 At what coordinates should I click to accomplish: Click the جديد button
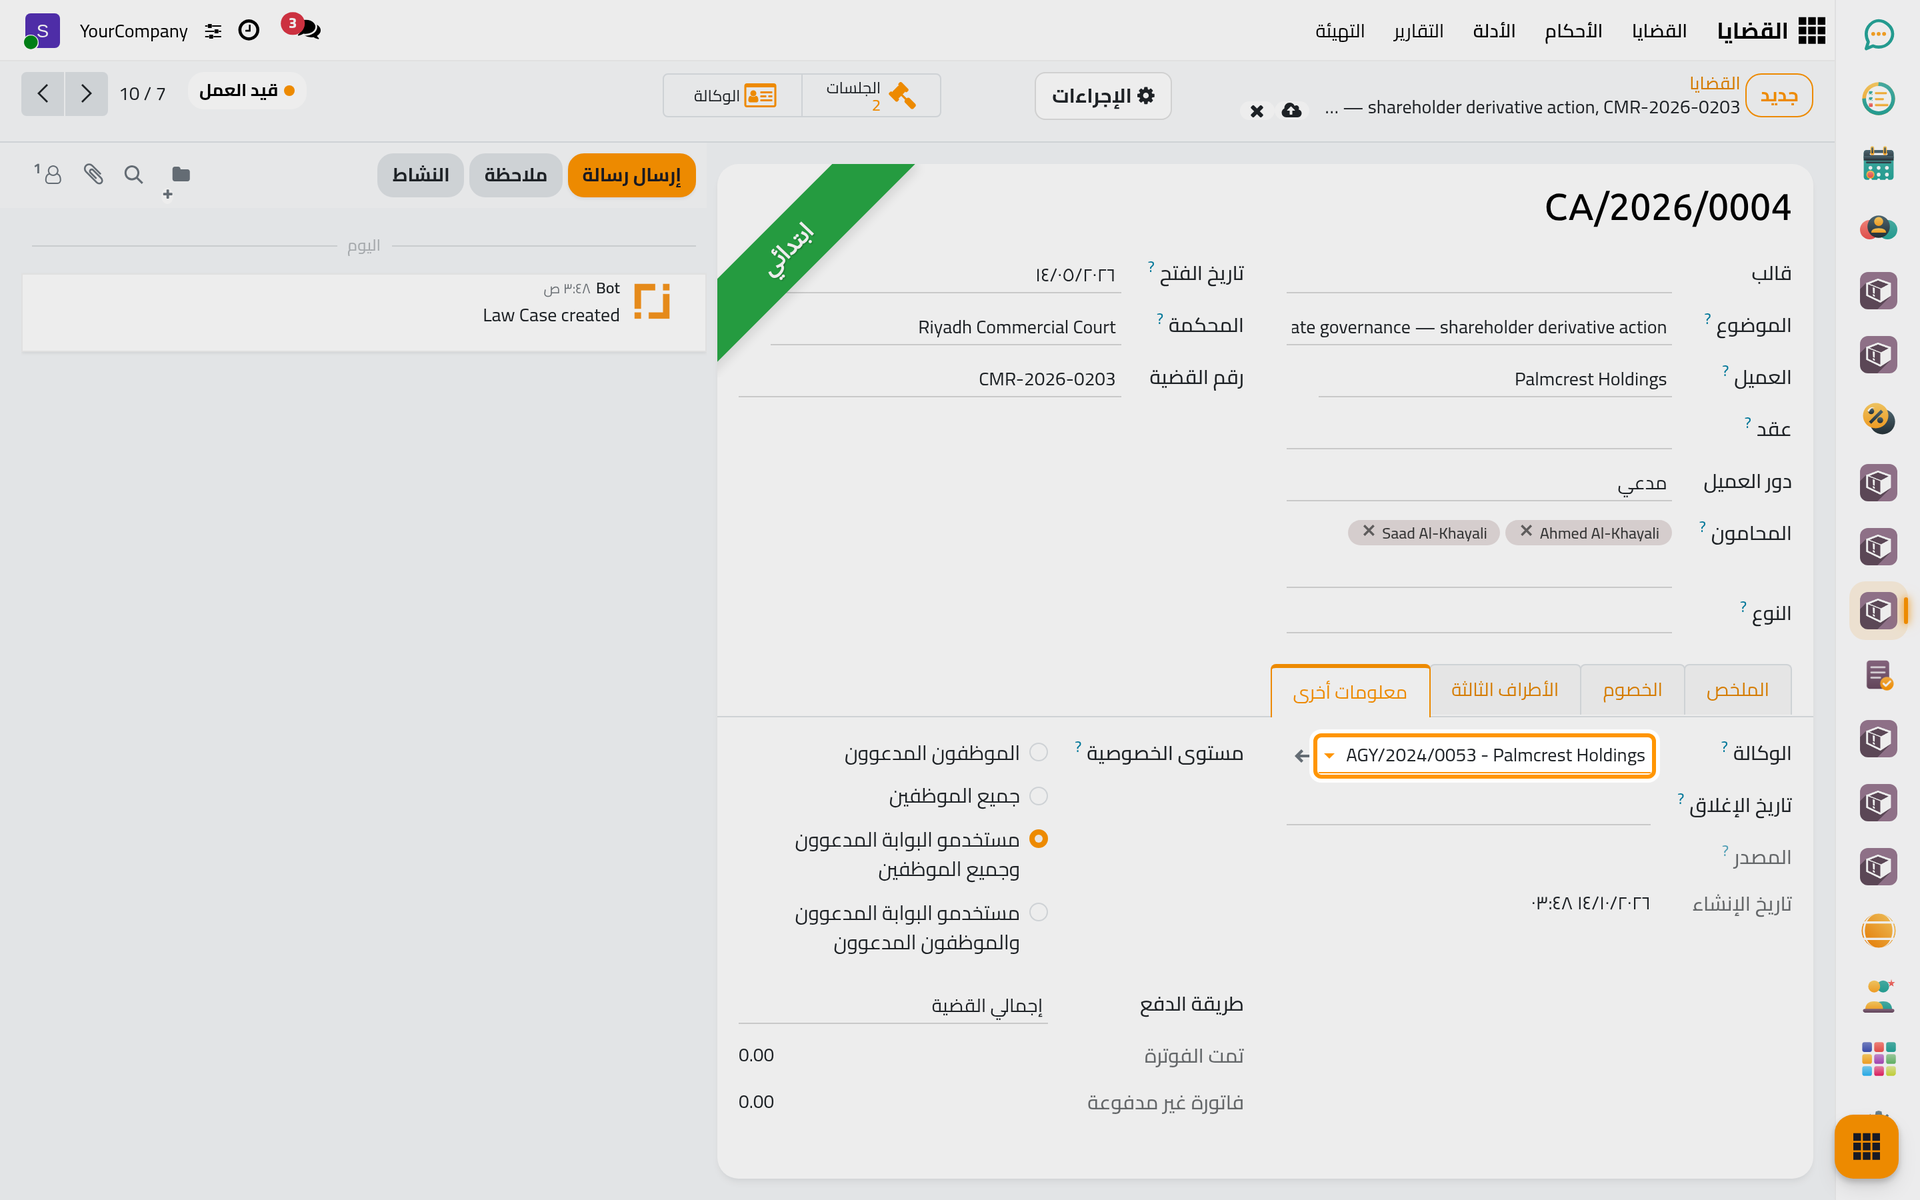pyautogui.click(x=1779, y=96)
